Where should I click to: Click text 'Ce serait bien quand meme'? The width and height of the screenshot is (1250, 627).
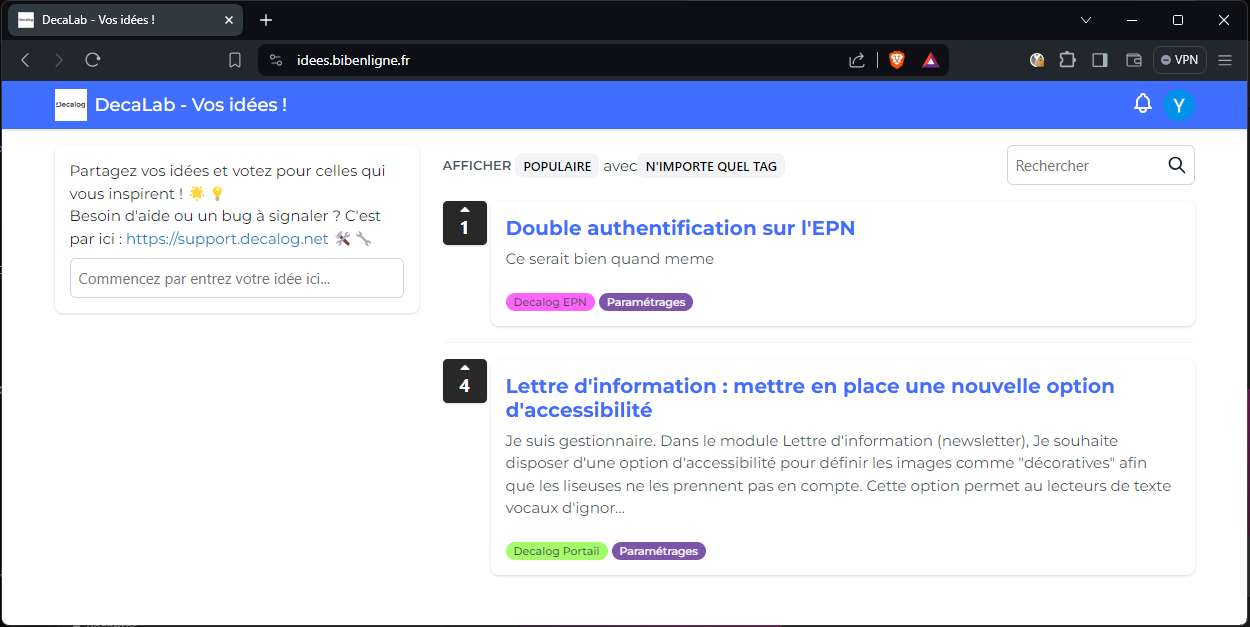click(x=610, y=259)
